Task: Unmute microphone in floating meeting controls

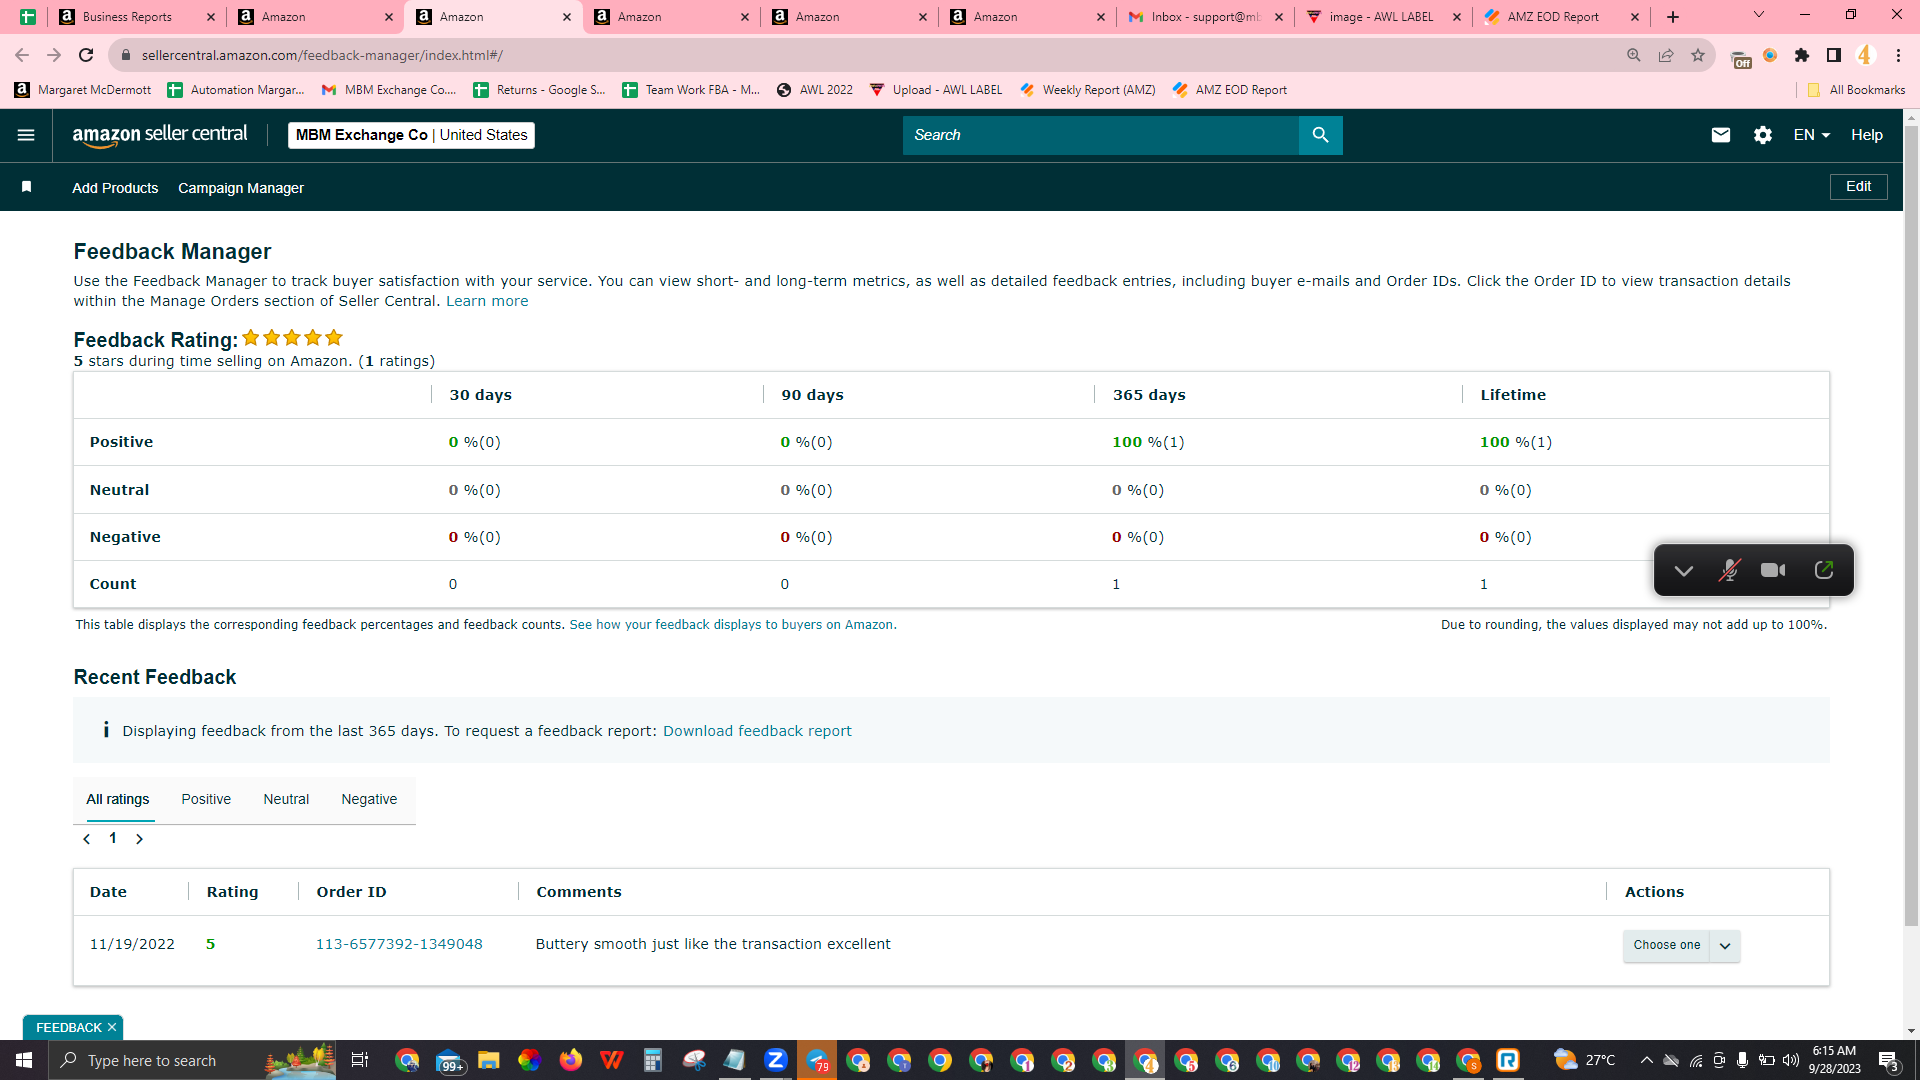Action: tap(1729, 570)
